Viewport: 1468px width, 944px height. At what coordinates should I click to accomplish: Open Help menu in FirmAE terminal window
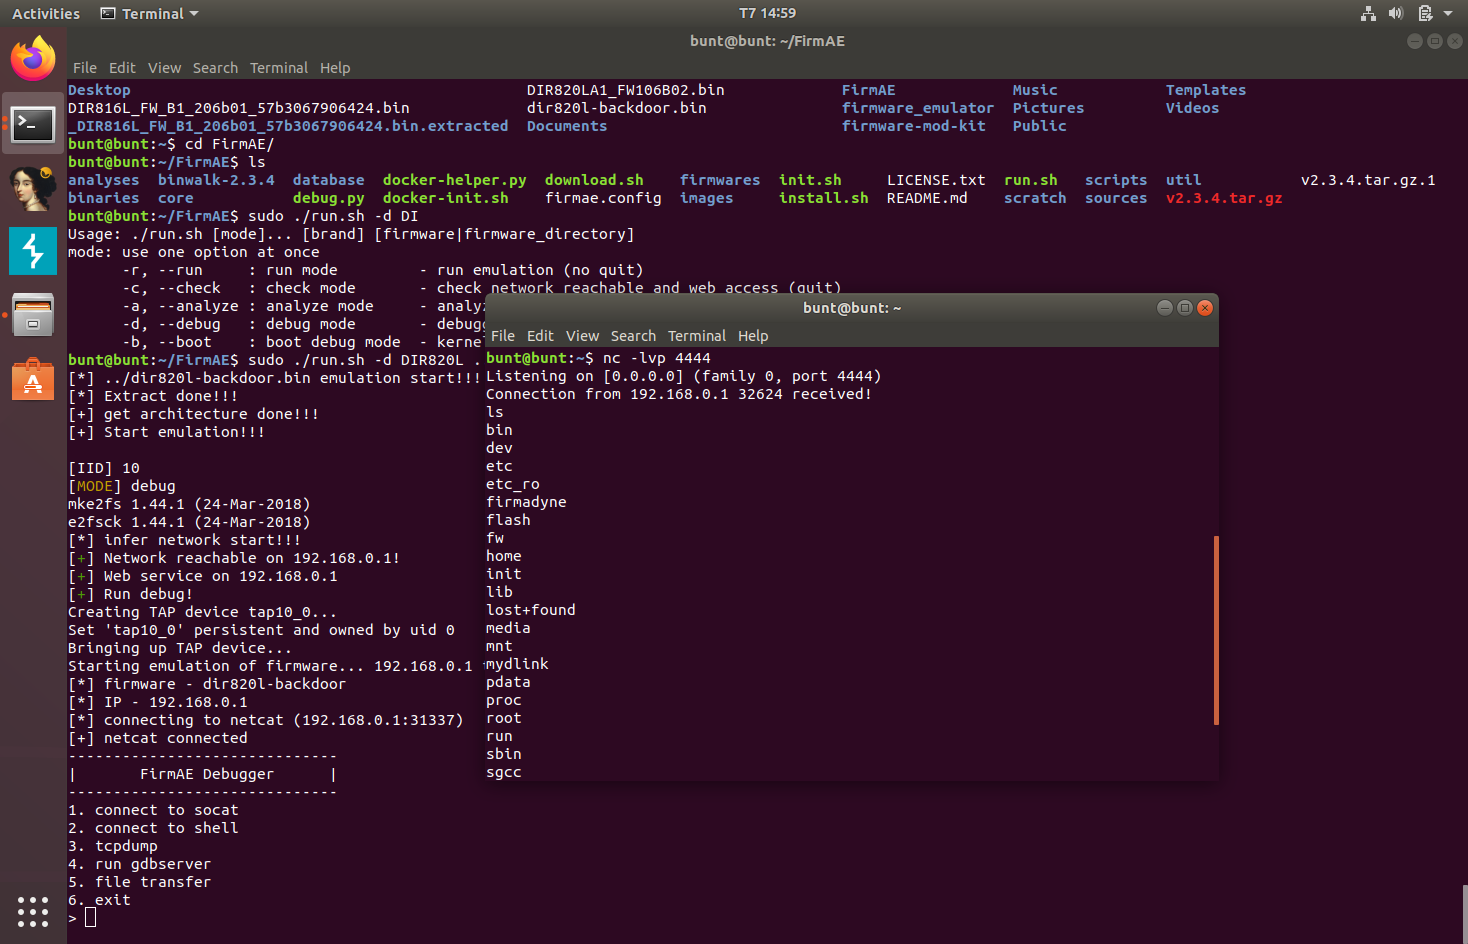pos(335,68)
